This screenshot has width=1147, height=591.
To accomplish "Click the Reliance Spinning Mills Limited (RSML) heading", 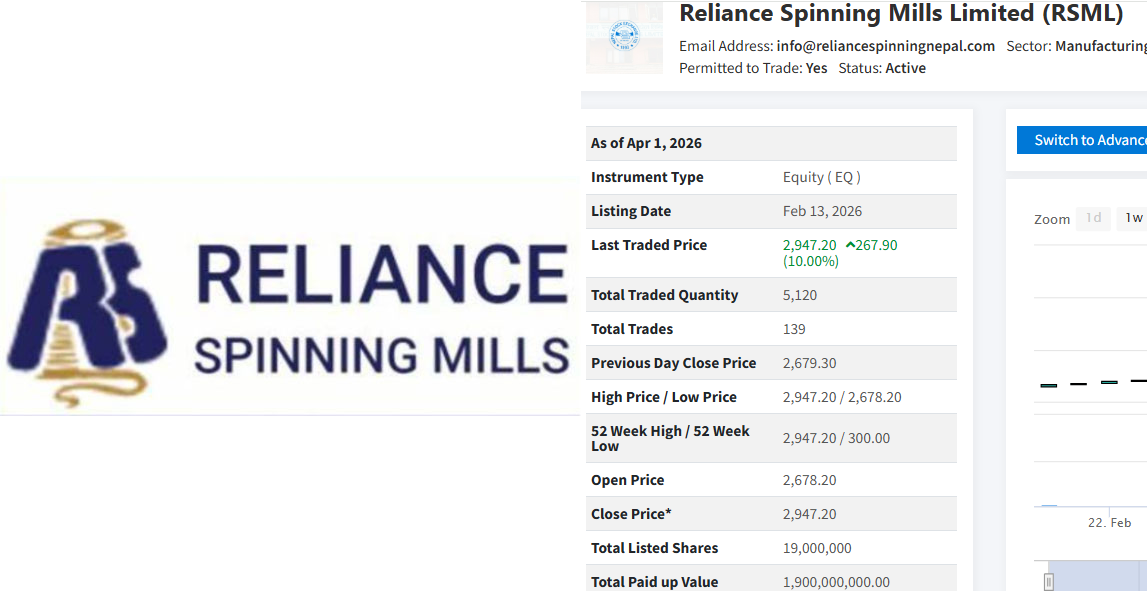I will coord(902,14).
